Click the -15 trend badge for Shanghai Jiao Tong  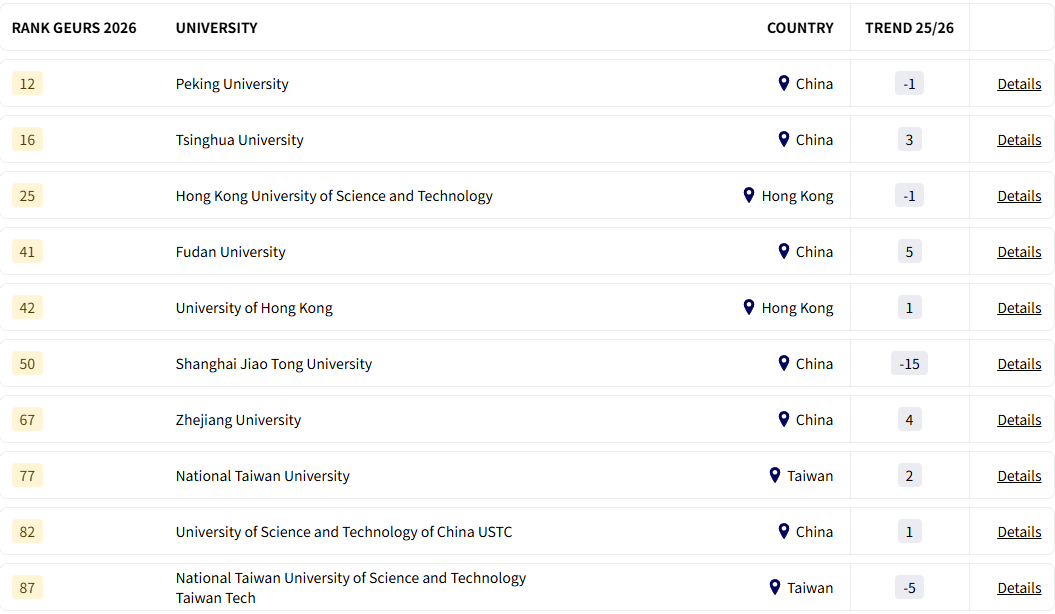click(908, 363)
